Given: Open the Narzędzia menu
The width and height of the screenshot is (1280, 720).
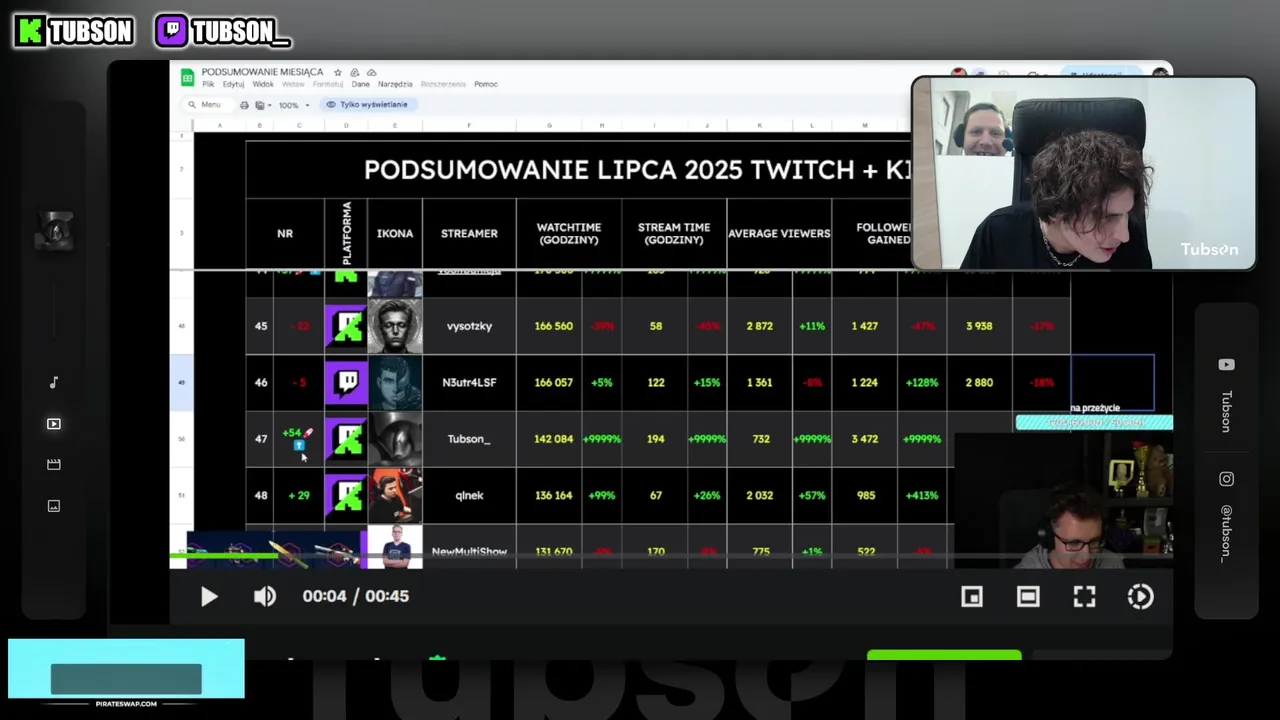Looking at the screenshot, I should pos(395,84).
